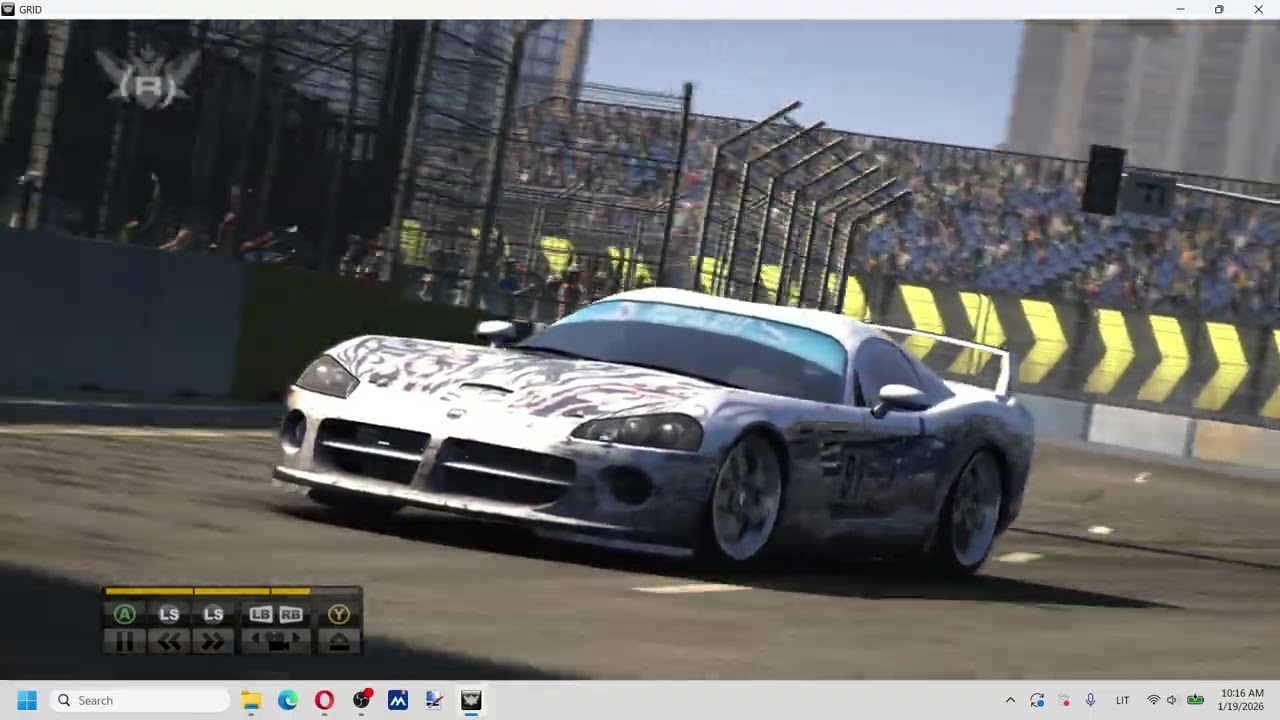The height and width of the screenshot is (720, 1280).
Task: Open the blue M app in taskbar
Action: 398,700
